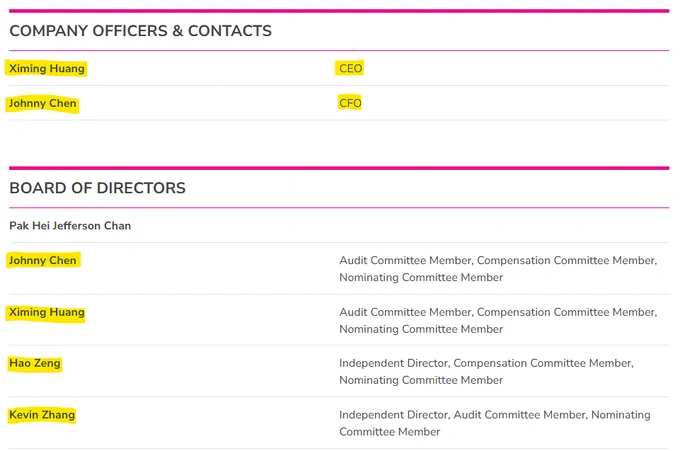
Task: Select Johnny Chen under Board of Directors
Action: 42,260
